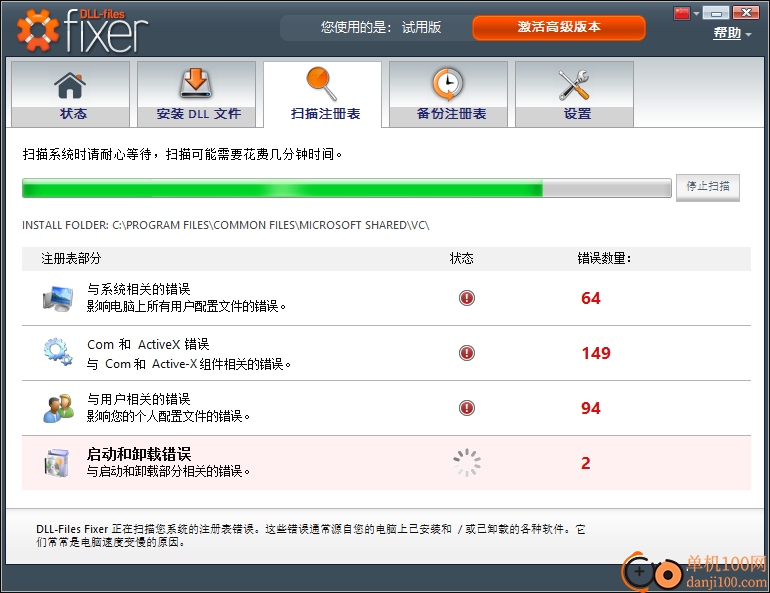Click the 状态 column header
The width and height of the screenshot is (770, 593).
click(462, 258)
